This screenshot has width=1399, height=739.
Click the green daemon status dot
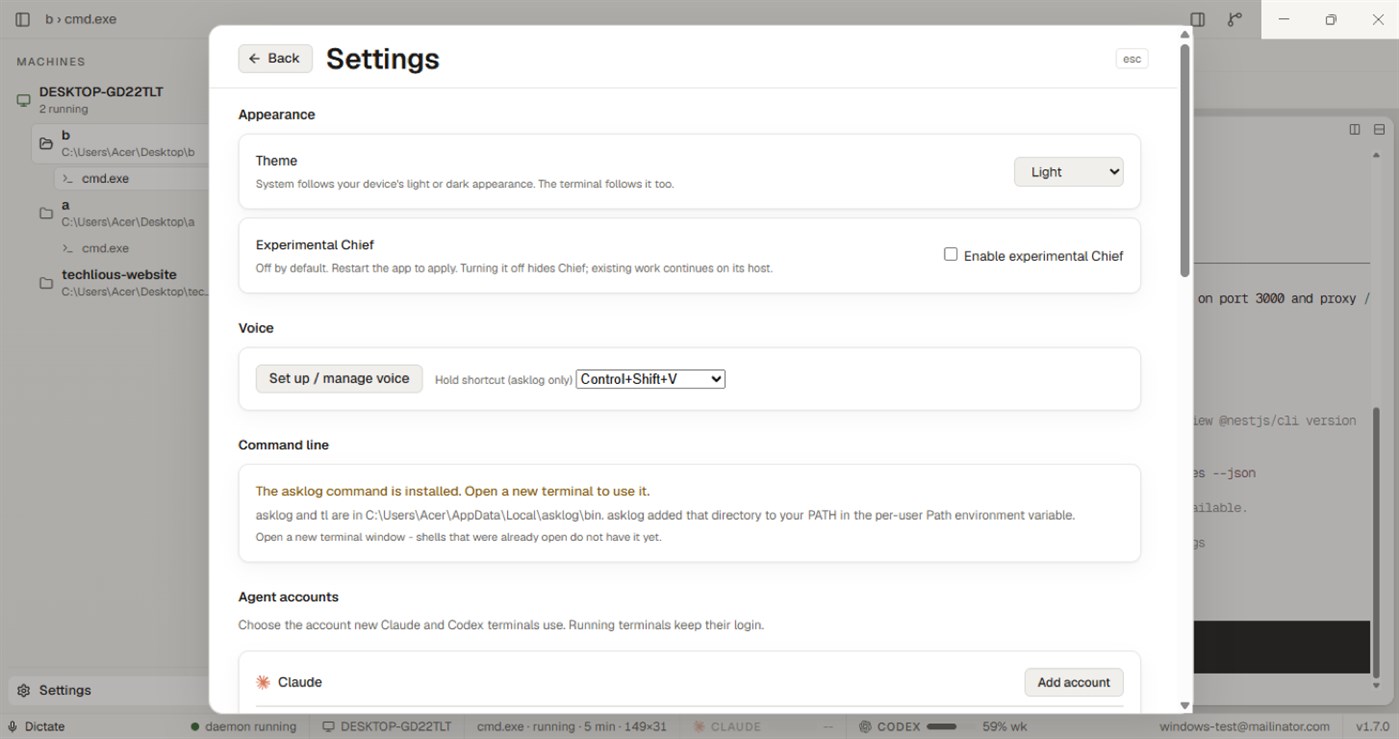[195, 727]
